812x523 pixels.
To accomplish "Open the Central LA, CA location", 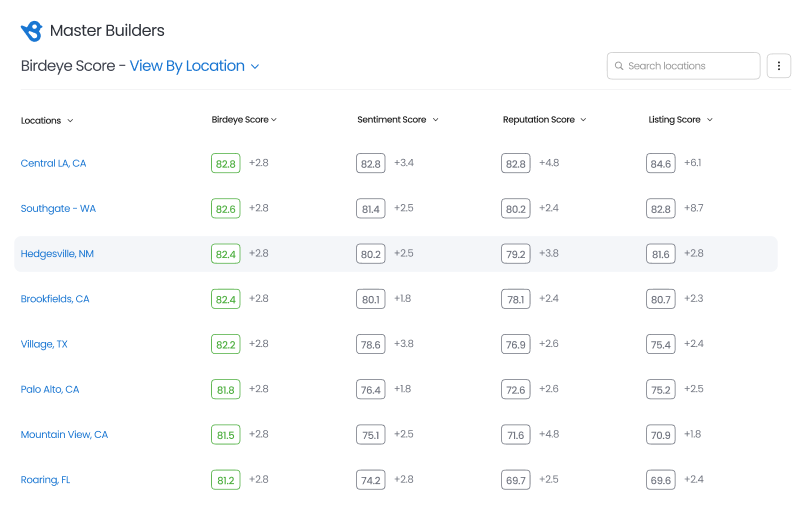I will click(53, 163).
